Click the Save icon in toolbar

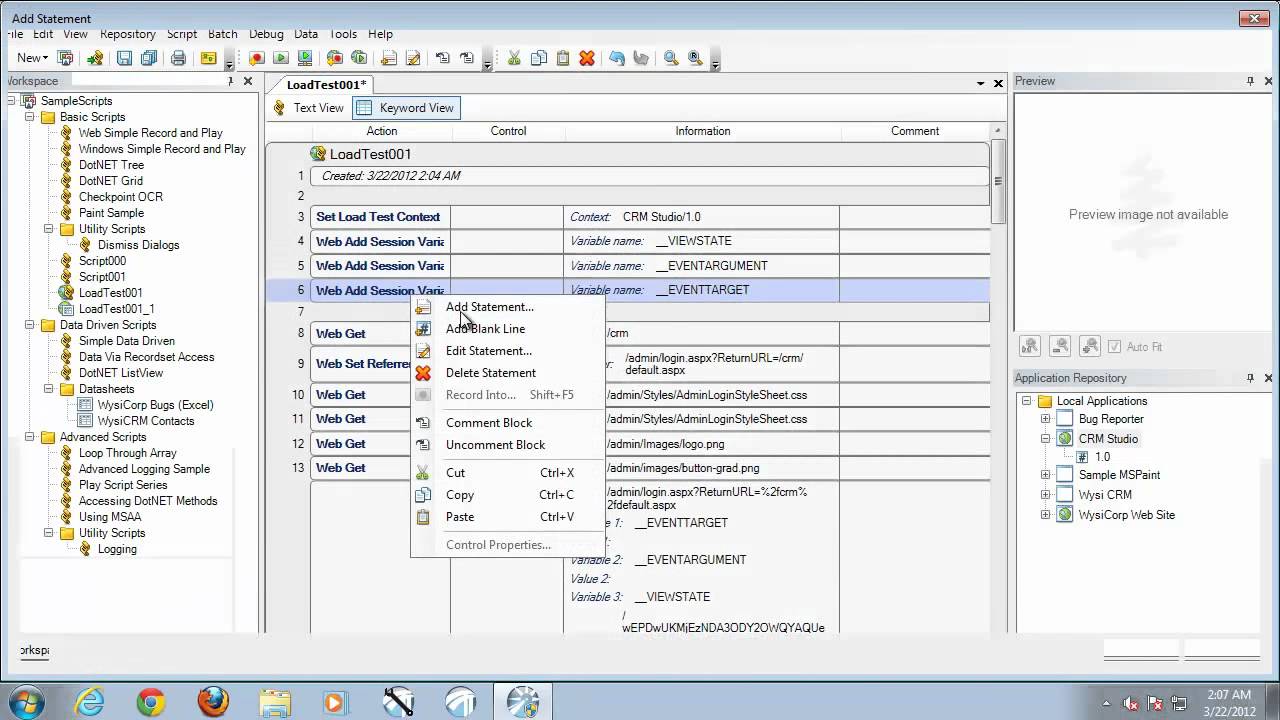pos(124,58)
